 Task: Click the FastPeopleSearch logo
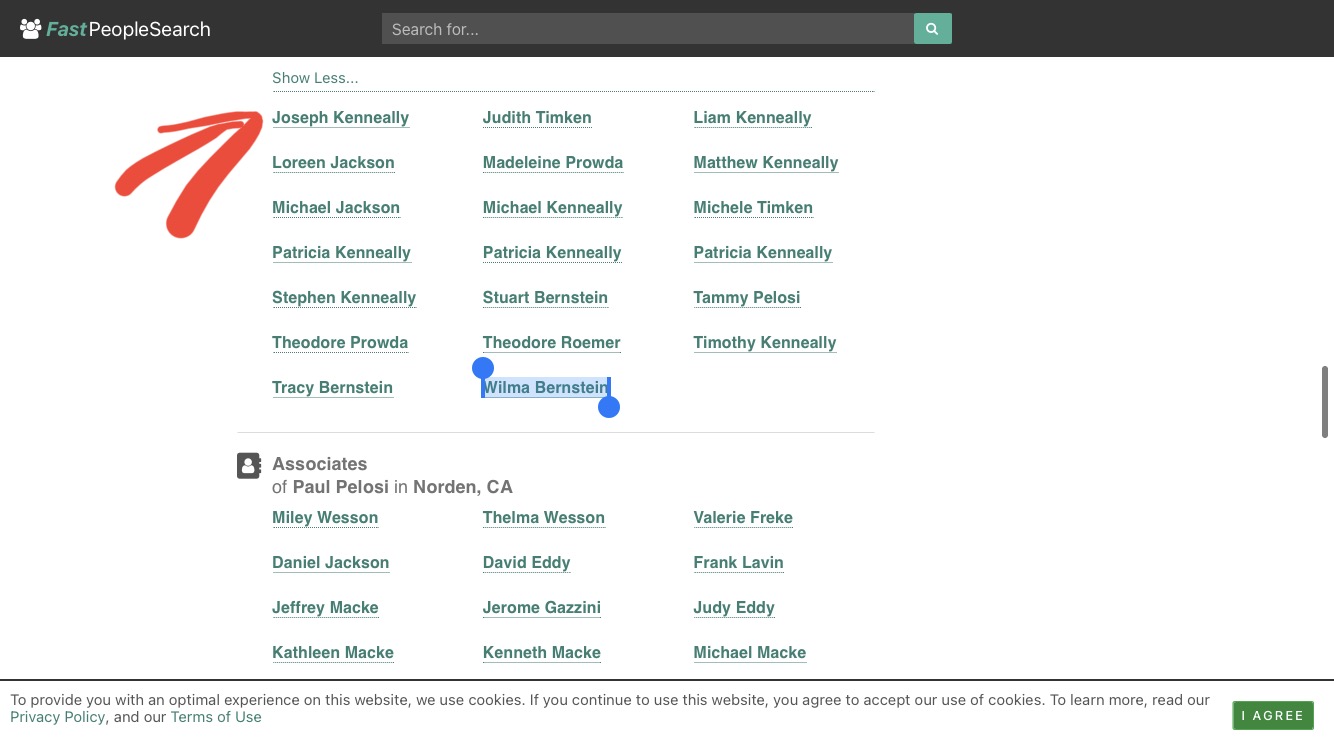coord(115,29)
